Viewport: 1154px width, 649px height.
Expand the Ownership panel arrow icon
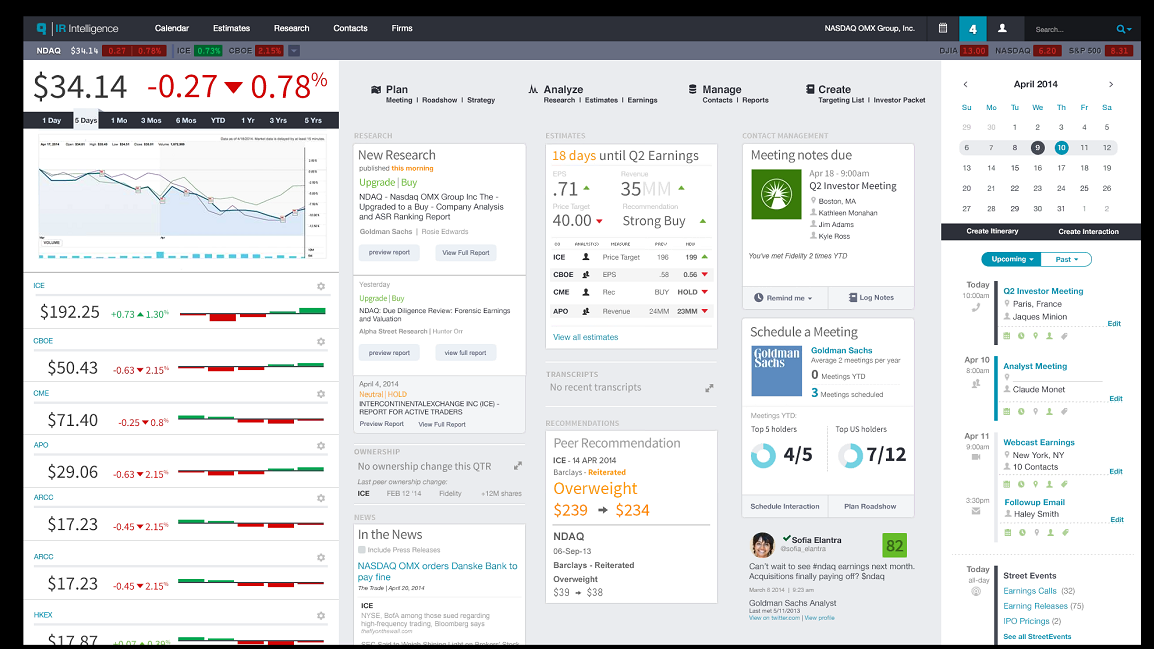[518, 466]
